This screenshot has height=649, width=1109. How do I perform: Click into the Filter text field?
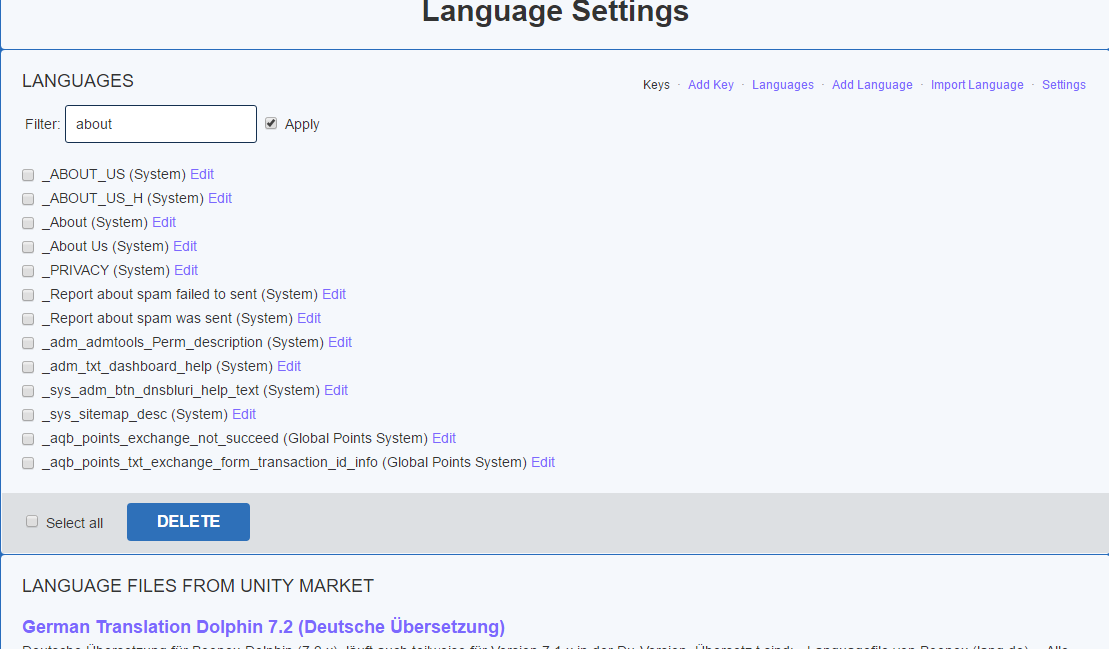(x=161, y=124)
